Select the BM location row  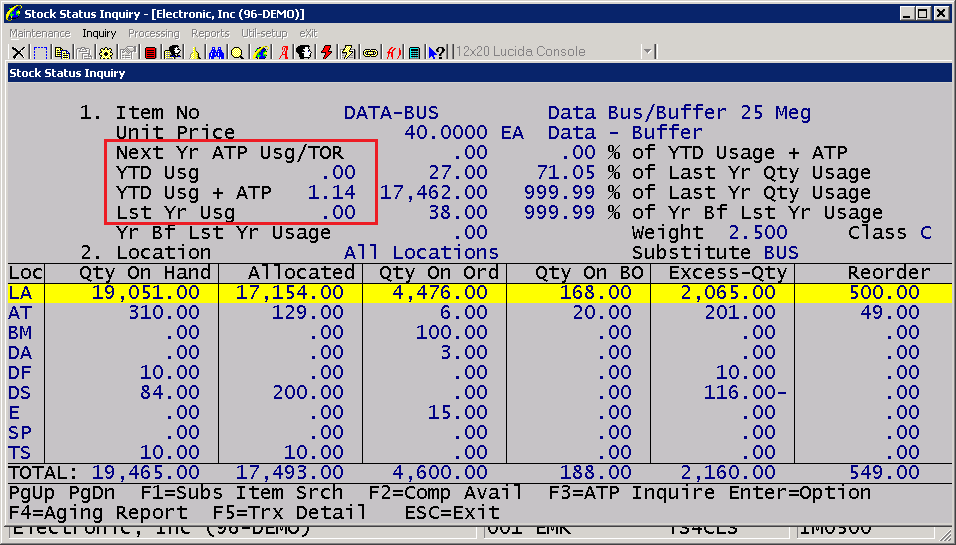click(480, 333)
